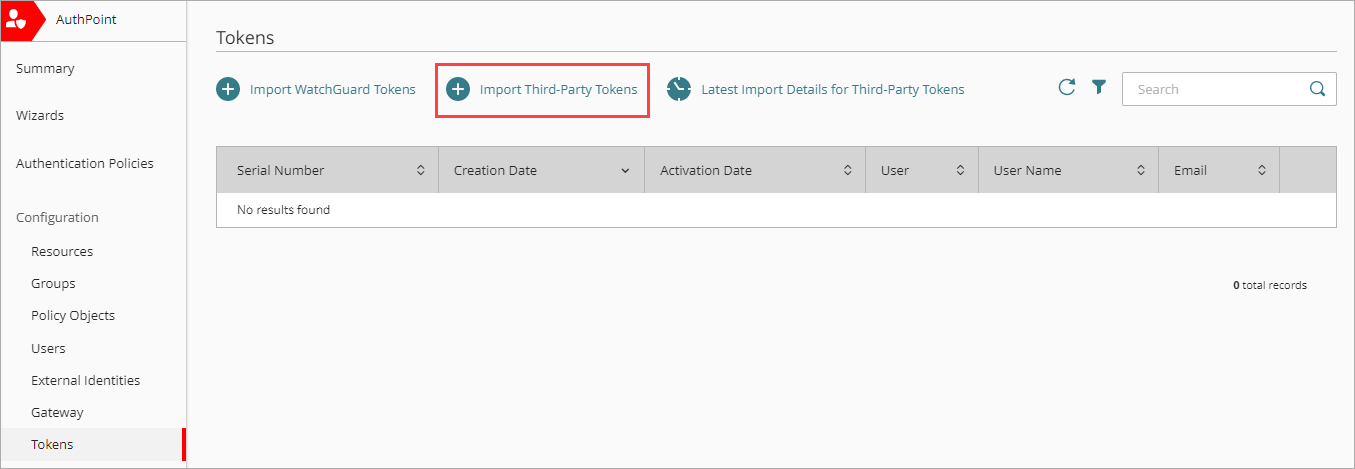Go to Authentication Policies

pyautogui.click(x=85, y=164)
